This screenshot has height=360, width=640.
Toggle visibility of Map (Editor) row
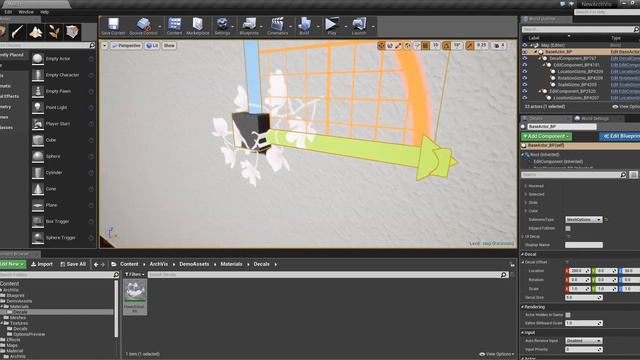524,45
